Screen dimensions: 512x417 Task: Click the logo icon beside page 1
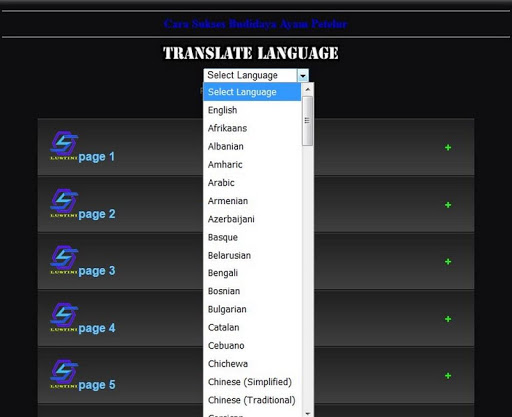[x=64, y=146]
